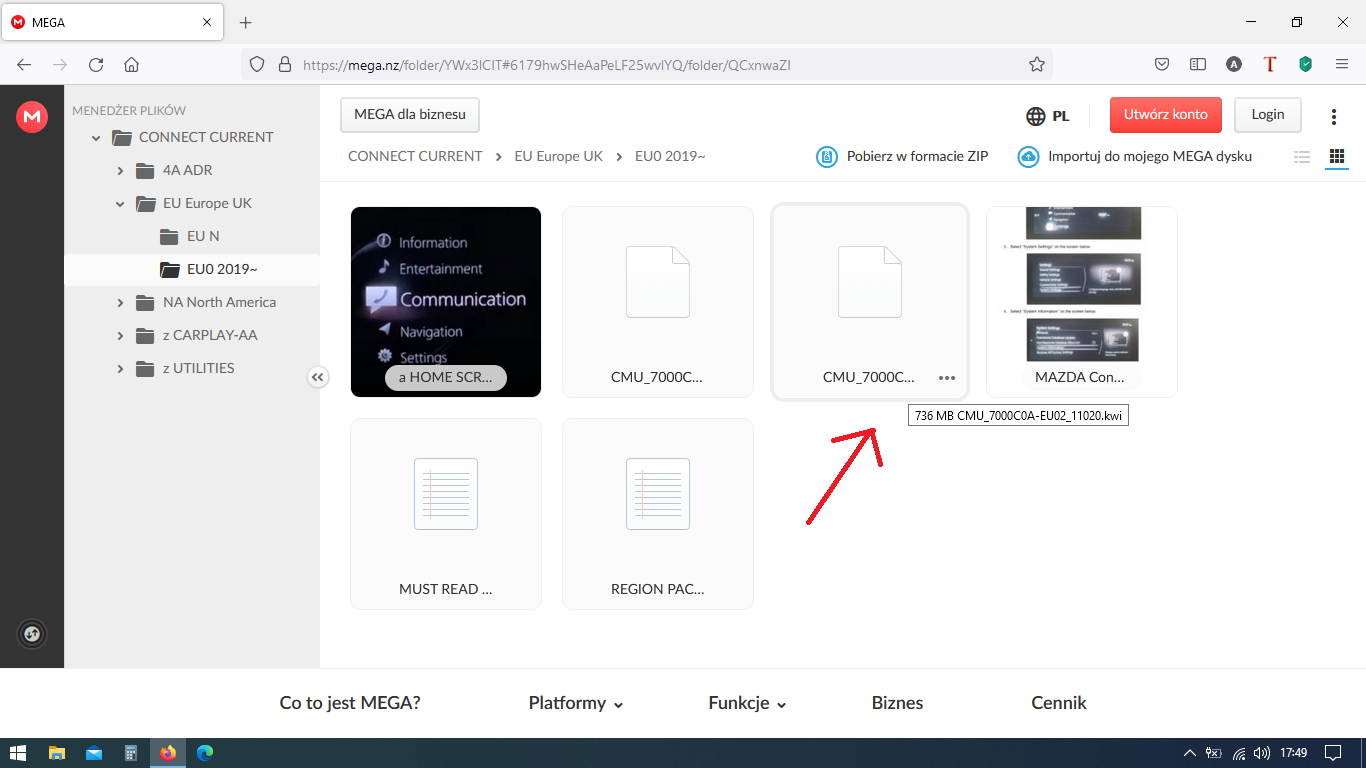1366x768 pixels.
Task: Collapse the CONNECT CURRENT root folder
Action: click(96, 138)
